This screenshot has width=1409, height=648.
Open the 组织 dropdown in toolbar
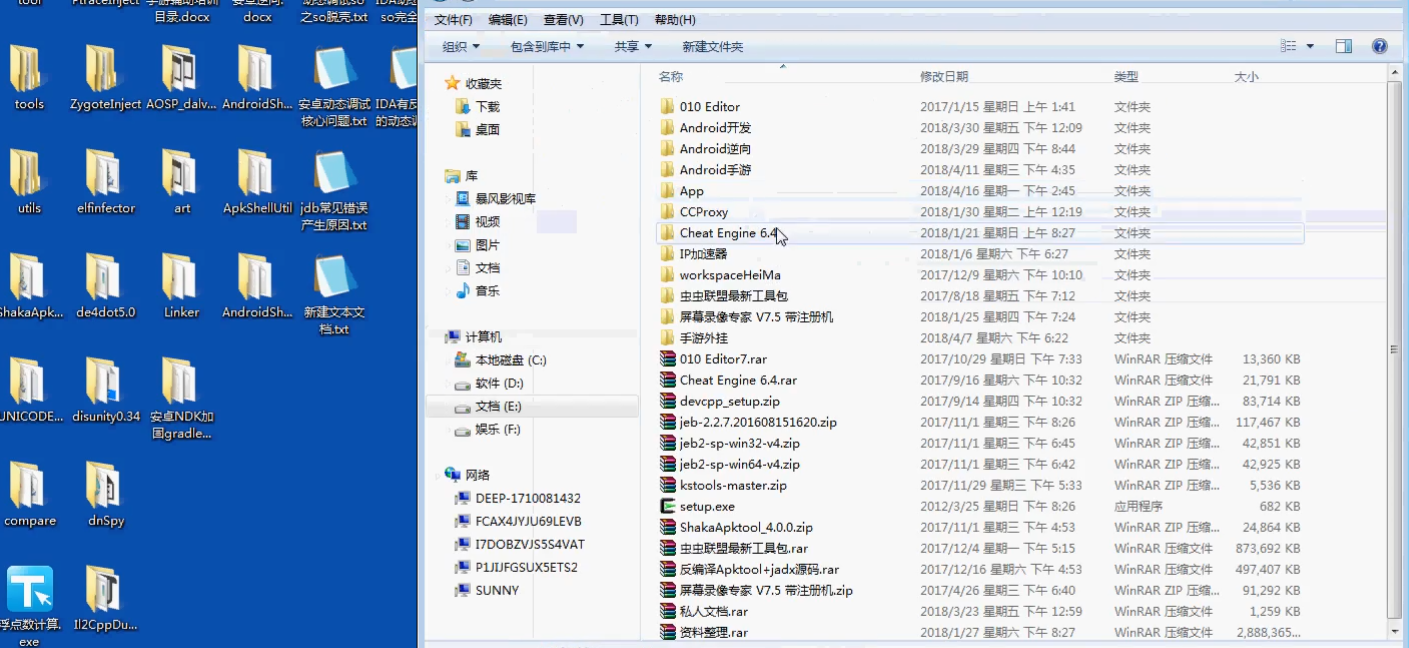pyautogui.click(x=461, y=47)
